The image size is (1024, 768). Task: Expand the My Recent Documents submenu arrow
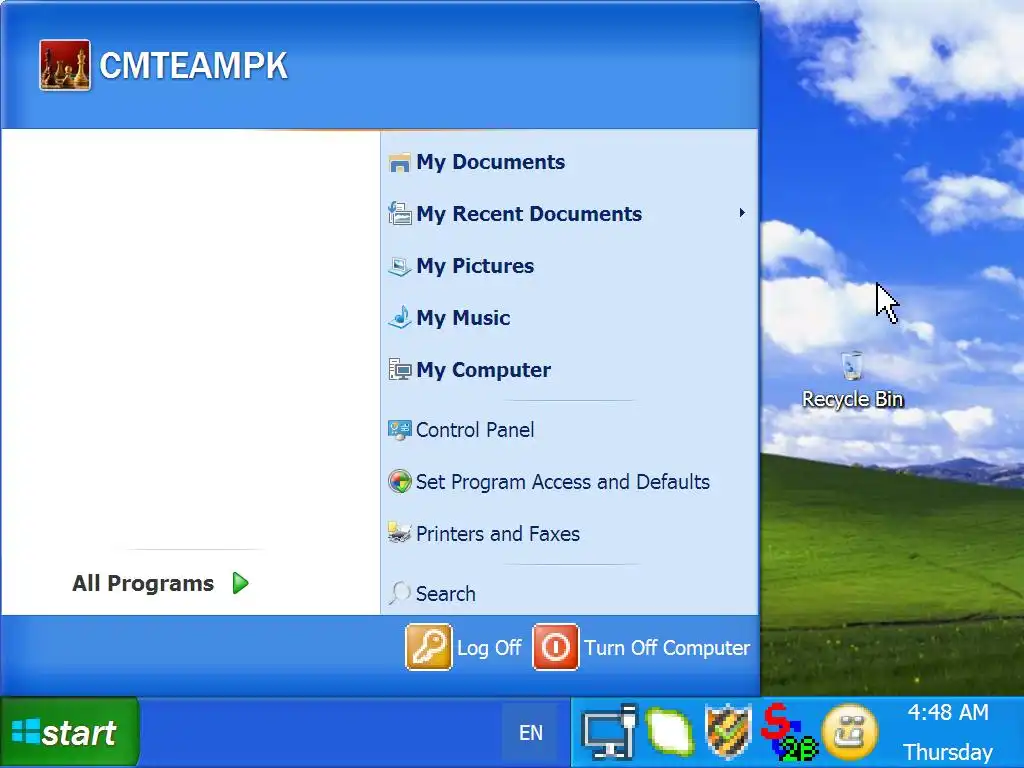pos(742,213)
